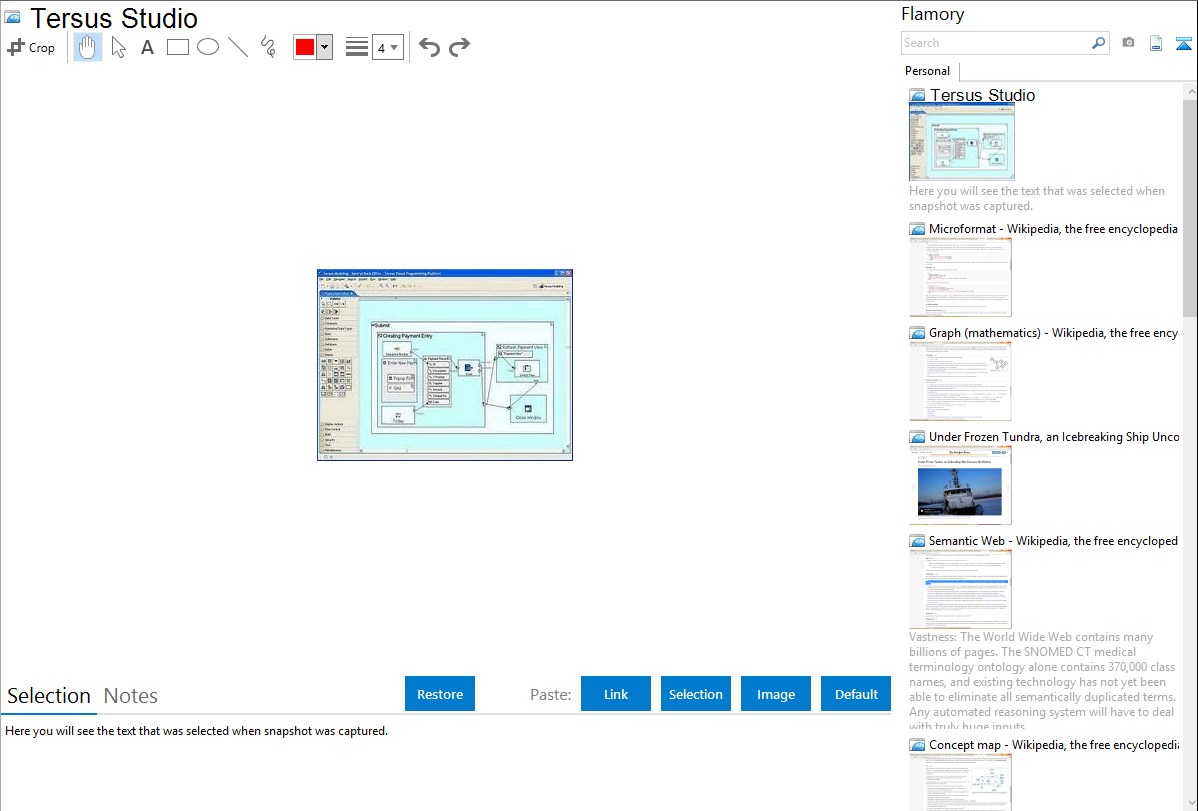Choose the text annotation tool
Viewport: 1198px width, 811px height.
pos(147,47)
